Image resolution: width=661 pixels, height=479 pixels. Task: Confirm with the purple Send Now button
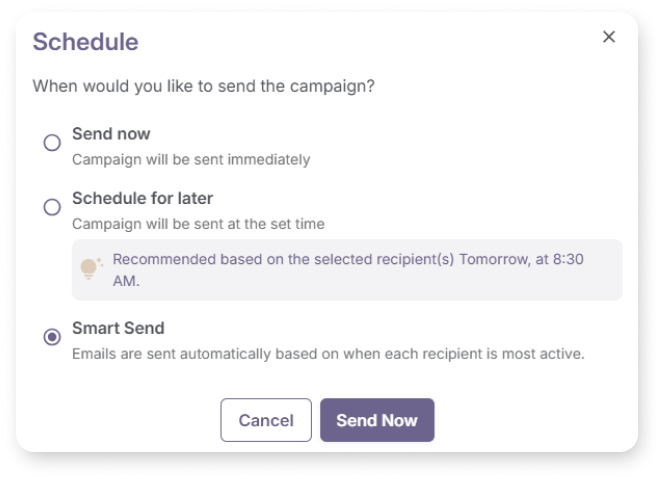click(x=376, y=420)
